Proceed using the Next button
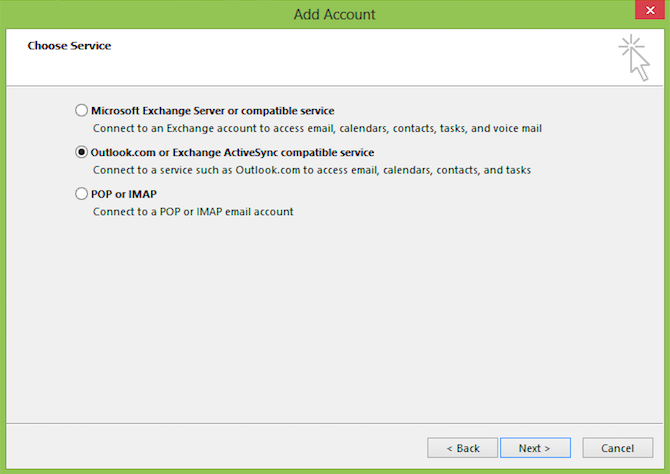 535,448
